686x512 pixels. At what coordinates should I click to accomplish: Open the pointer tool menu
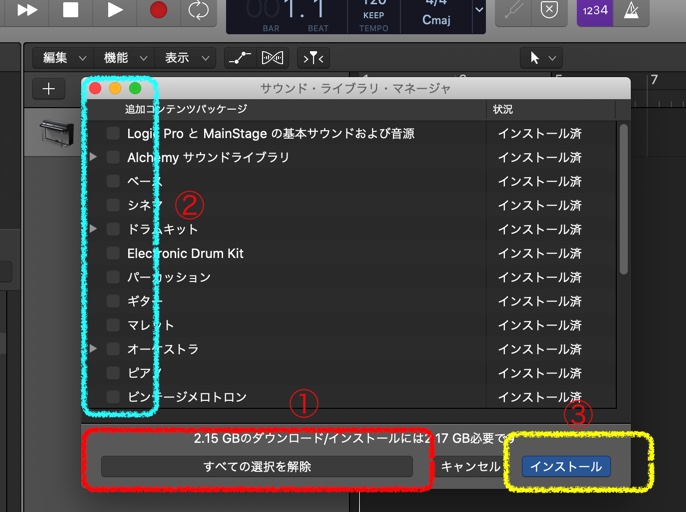pos(541,58)
